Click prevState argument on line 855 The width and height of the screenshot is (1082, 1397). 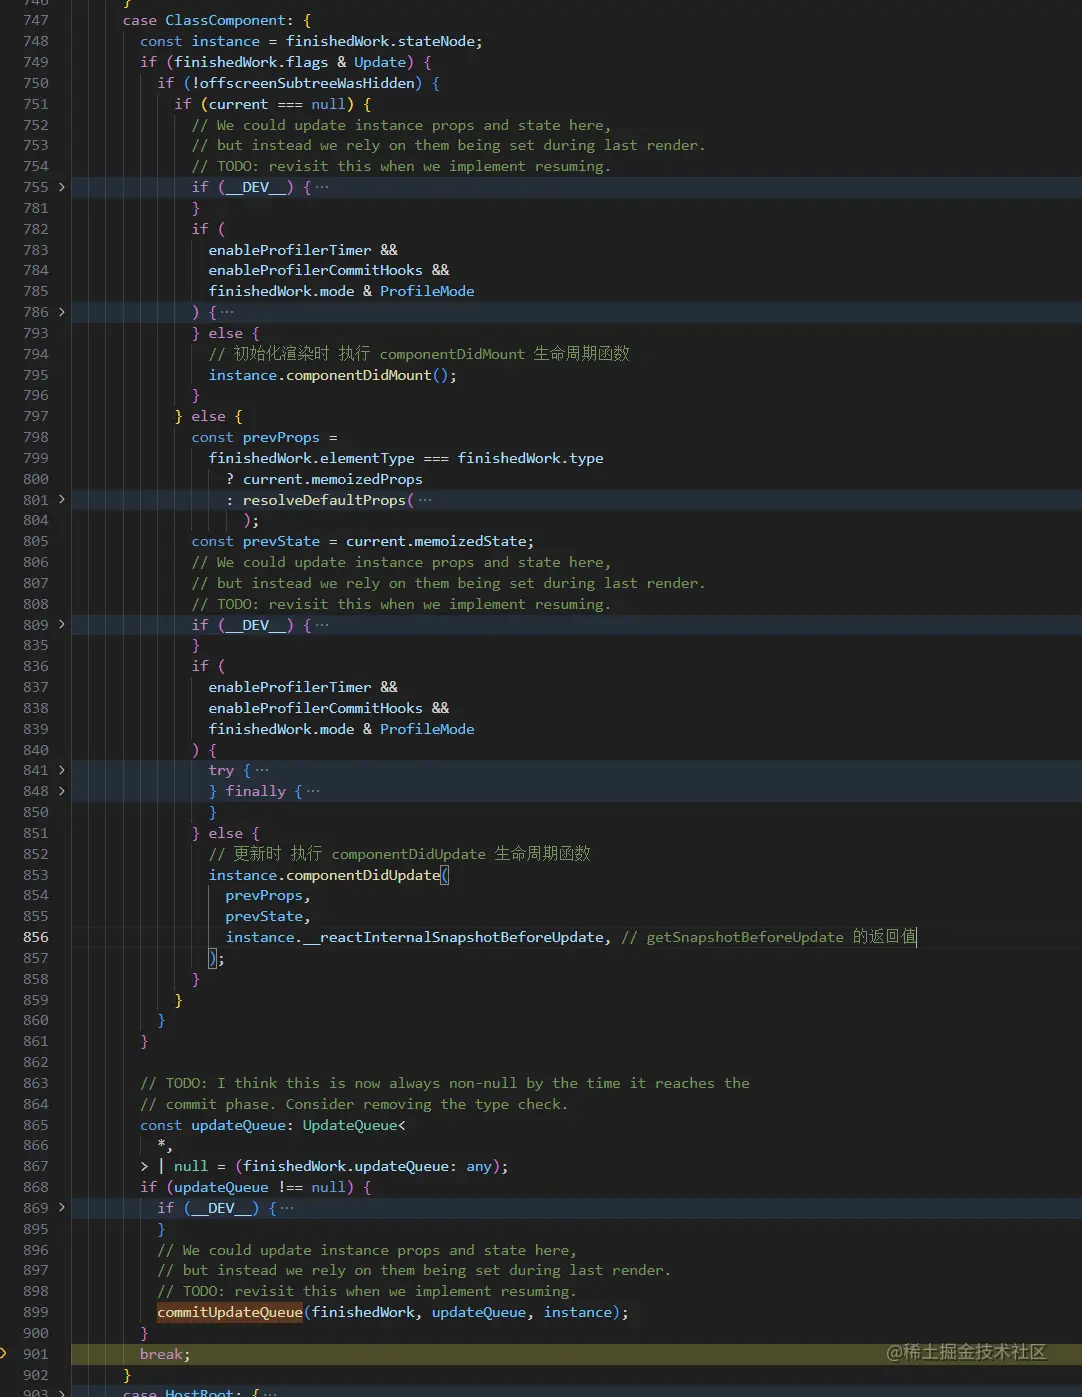[x=264, y=916]
